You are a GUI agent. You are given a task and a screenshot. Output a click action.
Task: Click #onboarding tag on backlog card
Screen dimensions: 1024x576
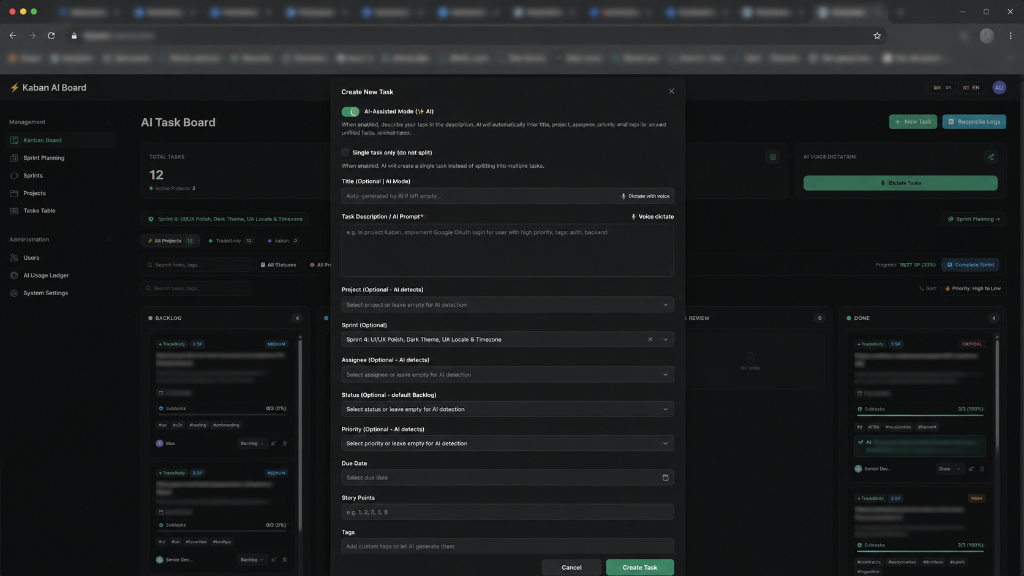coord(226,425)
